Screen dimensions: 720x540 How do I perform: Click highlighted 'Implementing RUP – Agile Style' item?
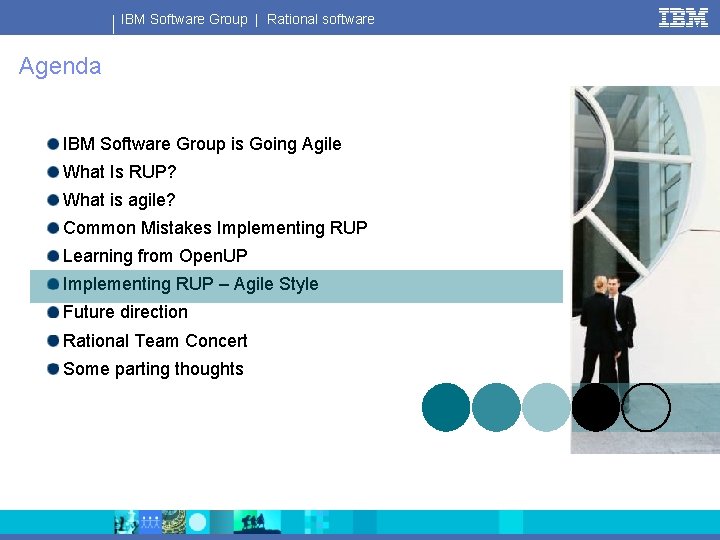[296, 286]
